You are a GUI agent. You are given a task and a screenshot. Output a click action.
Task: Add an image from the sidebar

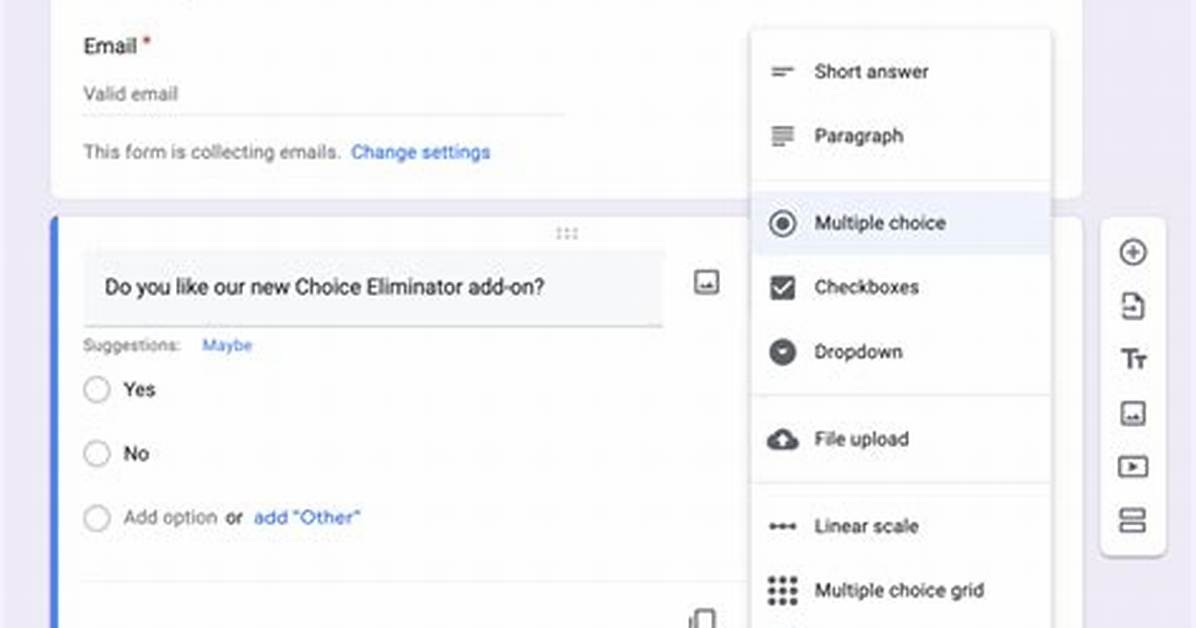[1133, 414]
